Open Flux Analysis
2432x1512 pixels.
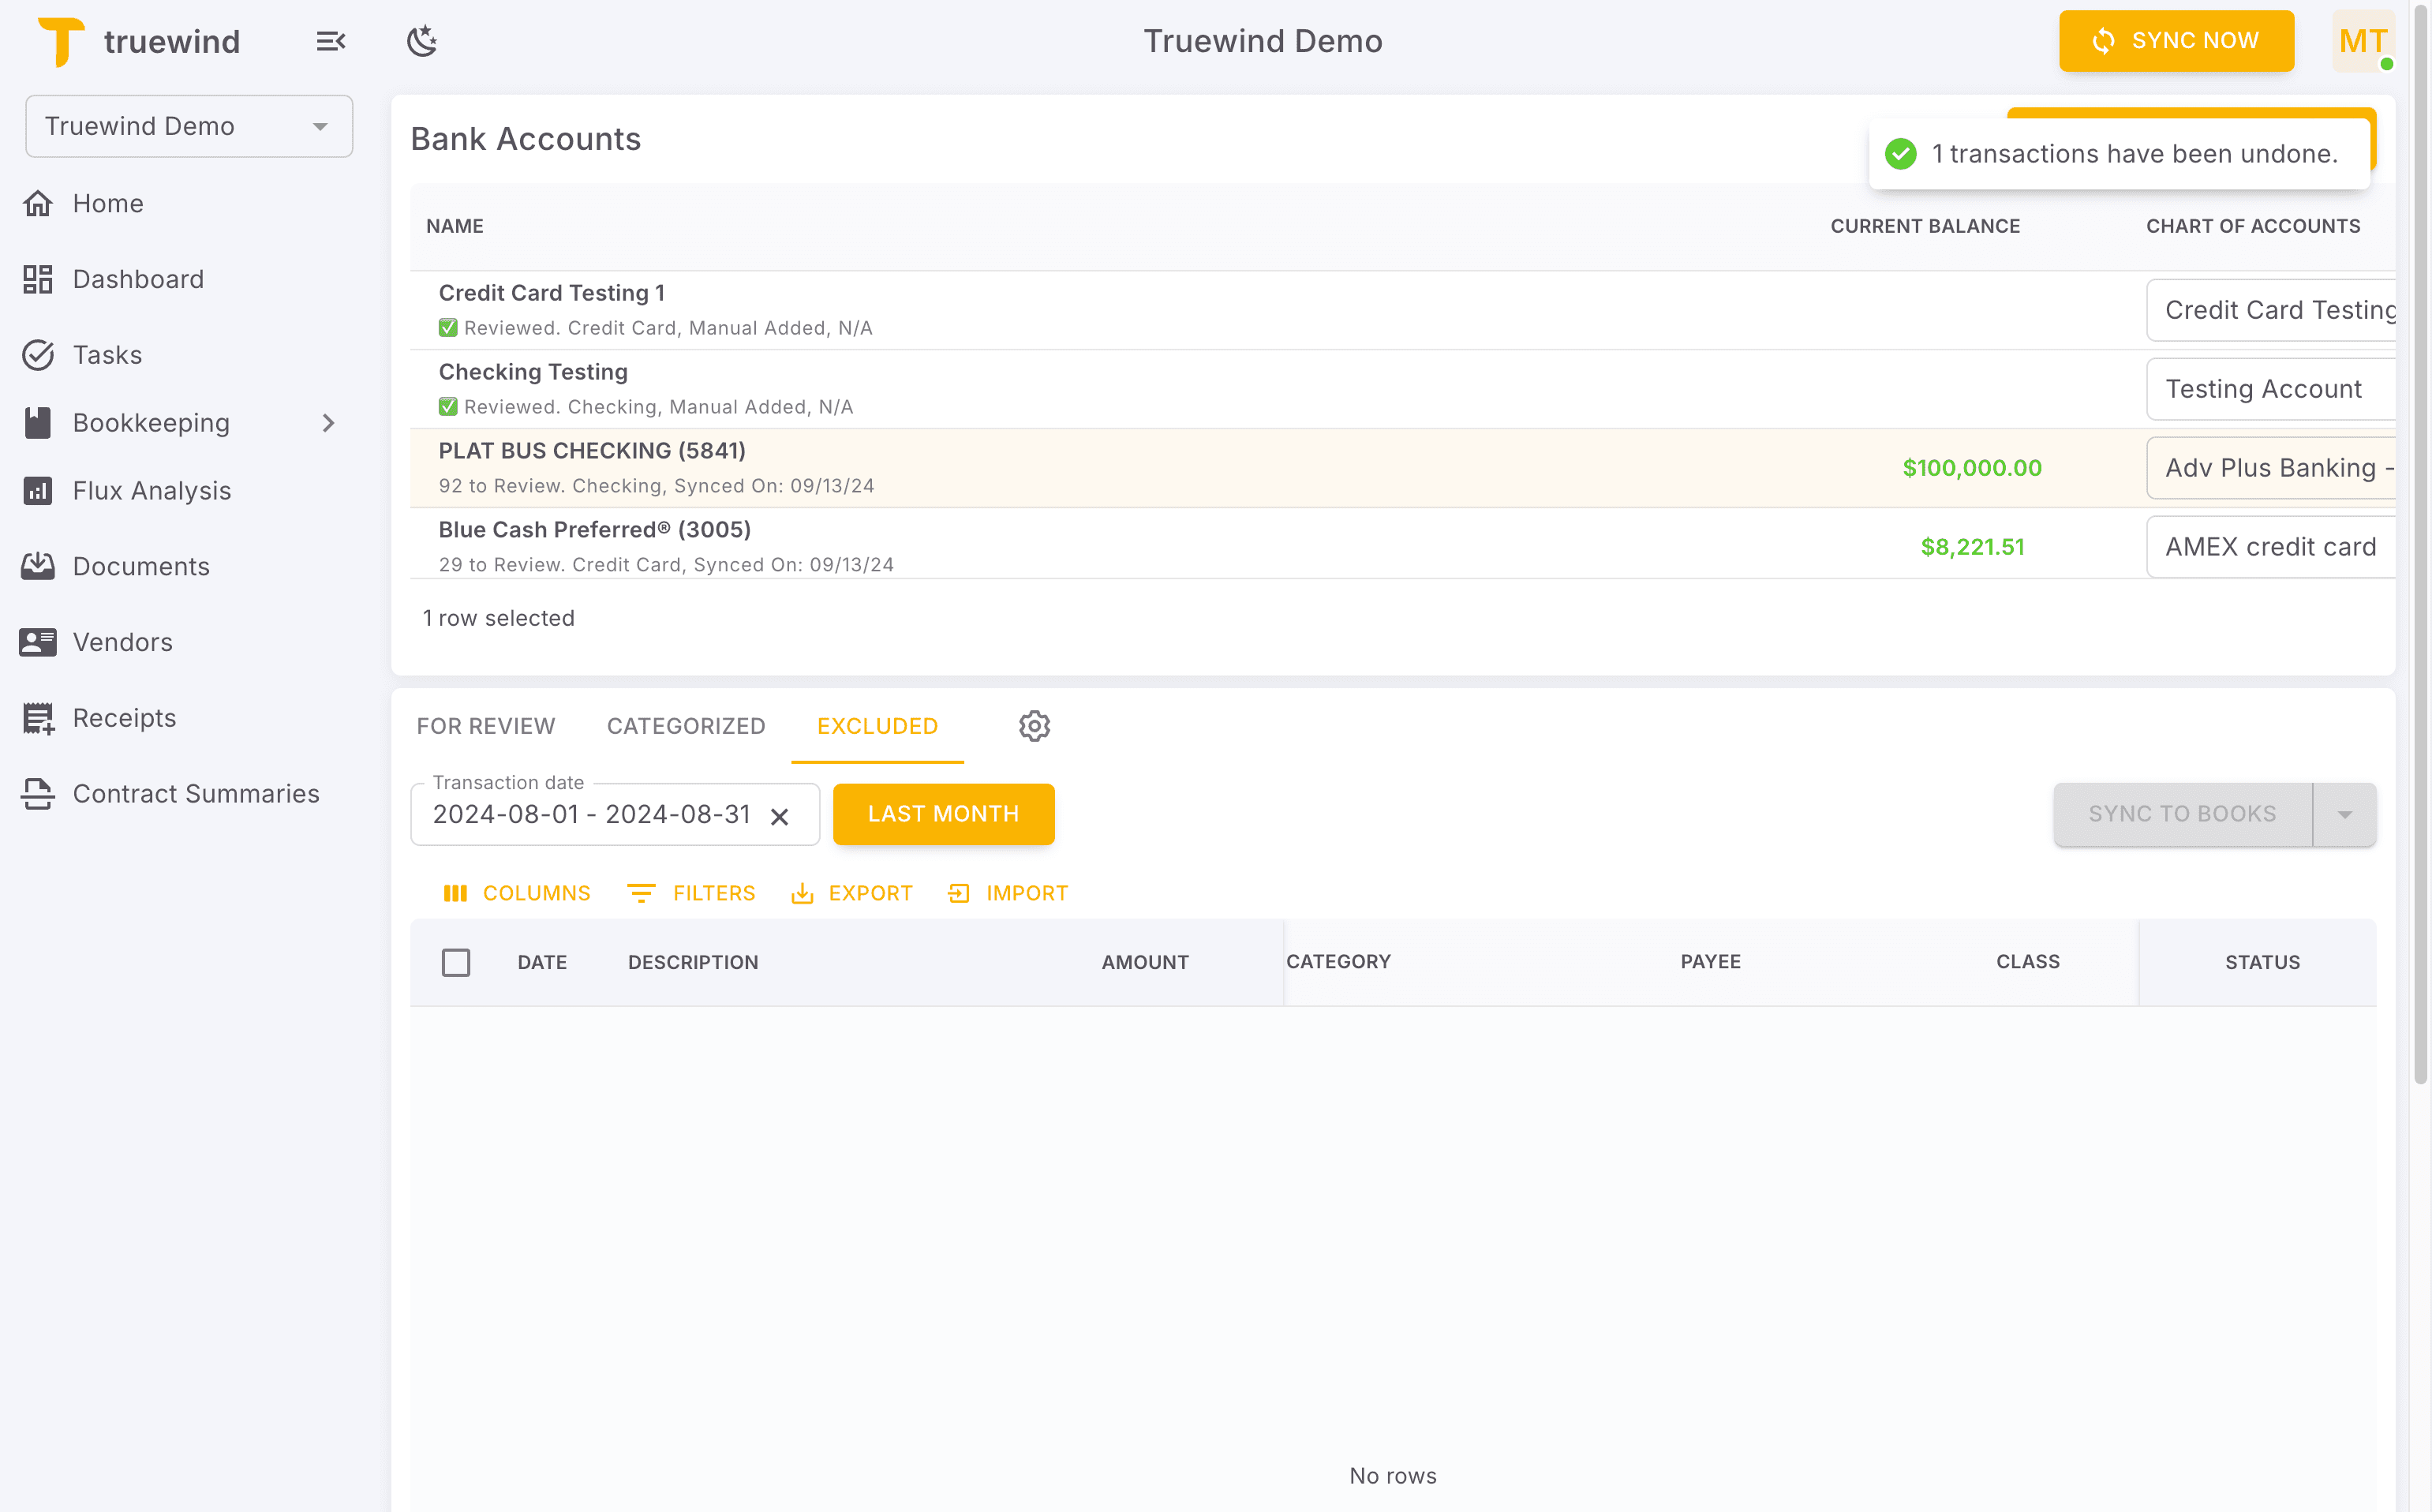point(151,490)
